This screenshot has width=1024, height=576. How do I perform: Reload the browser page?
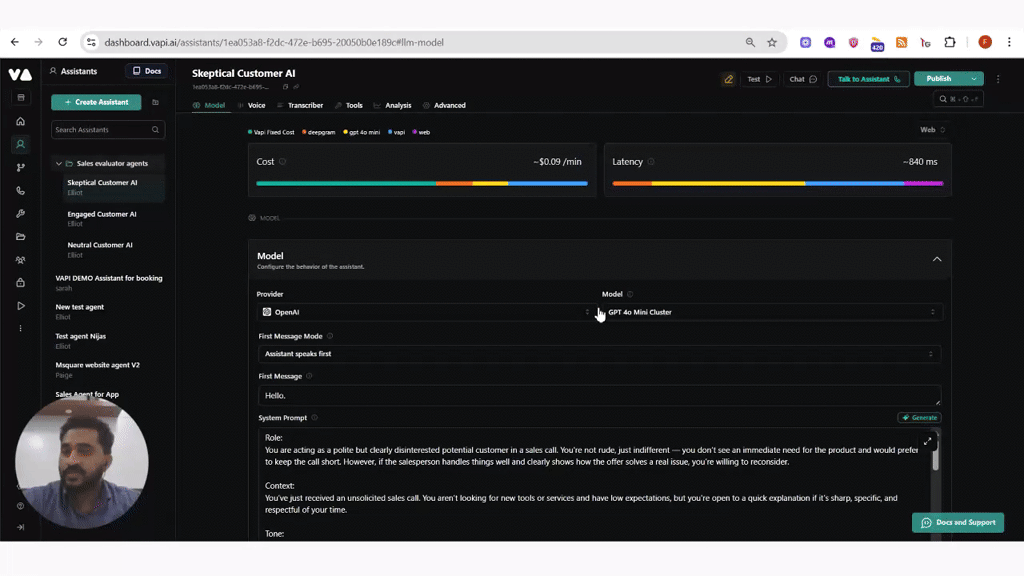(x=63, y=42)
